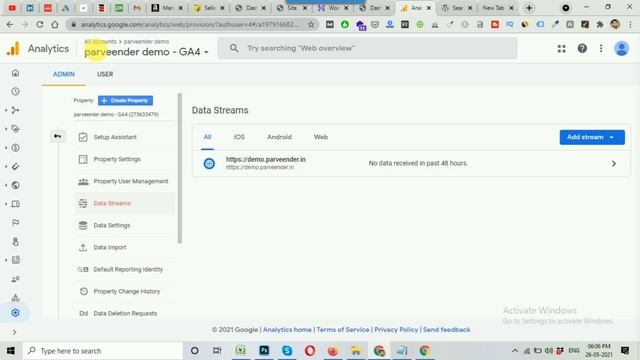Open Task View on the taskbar

coord(217,351)
